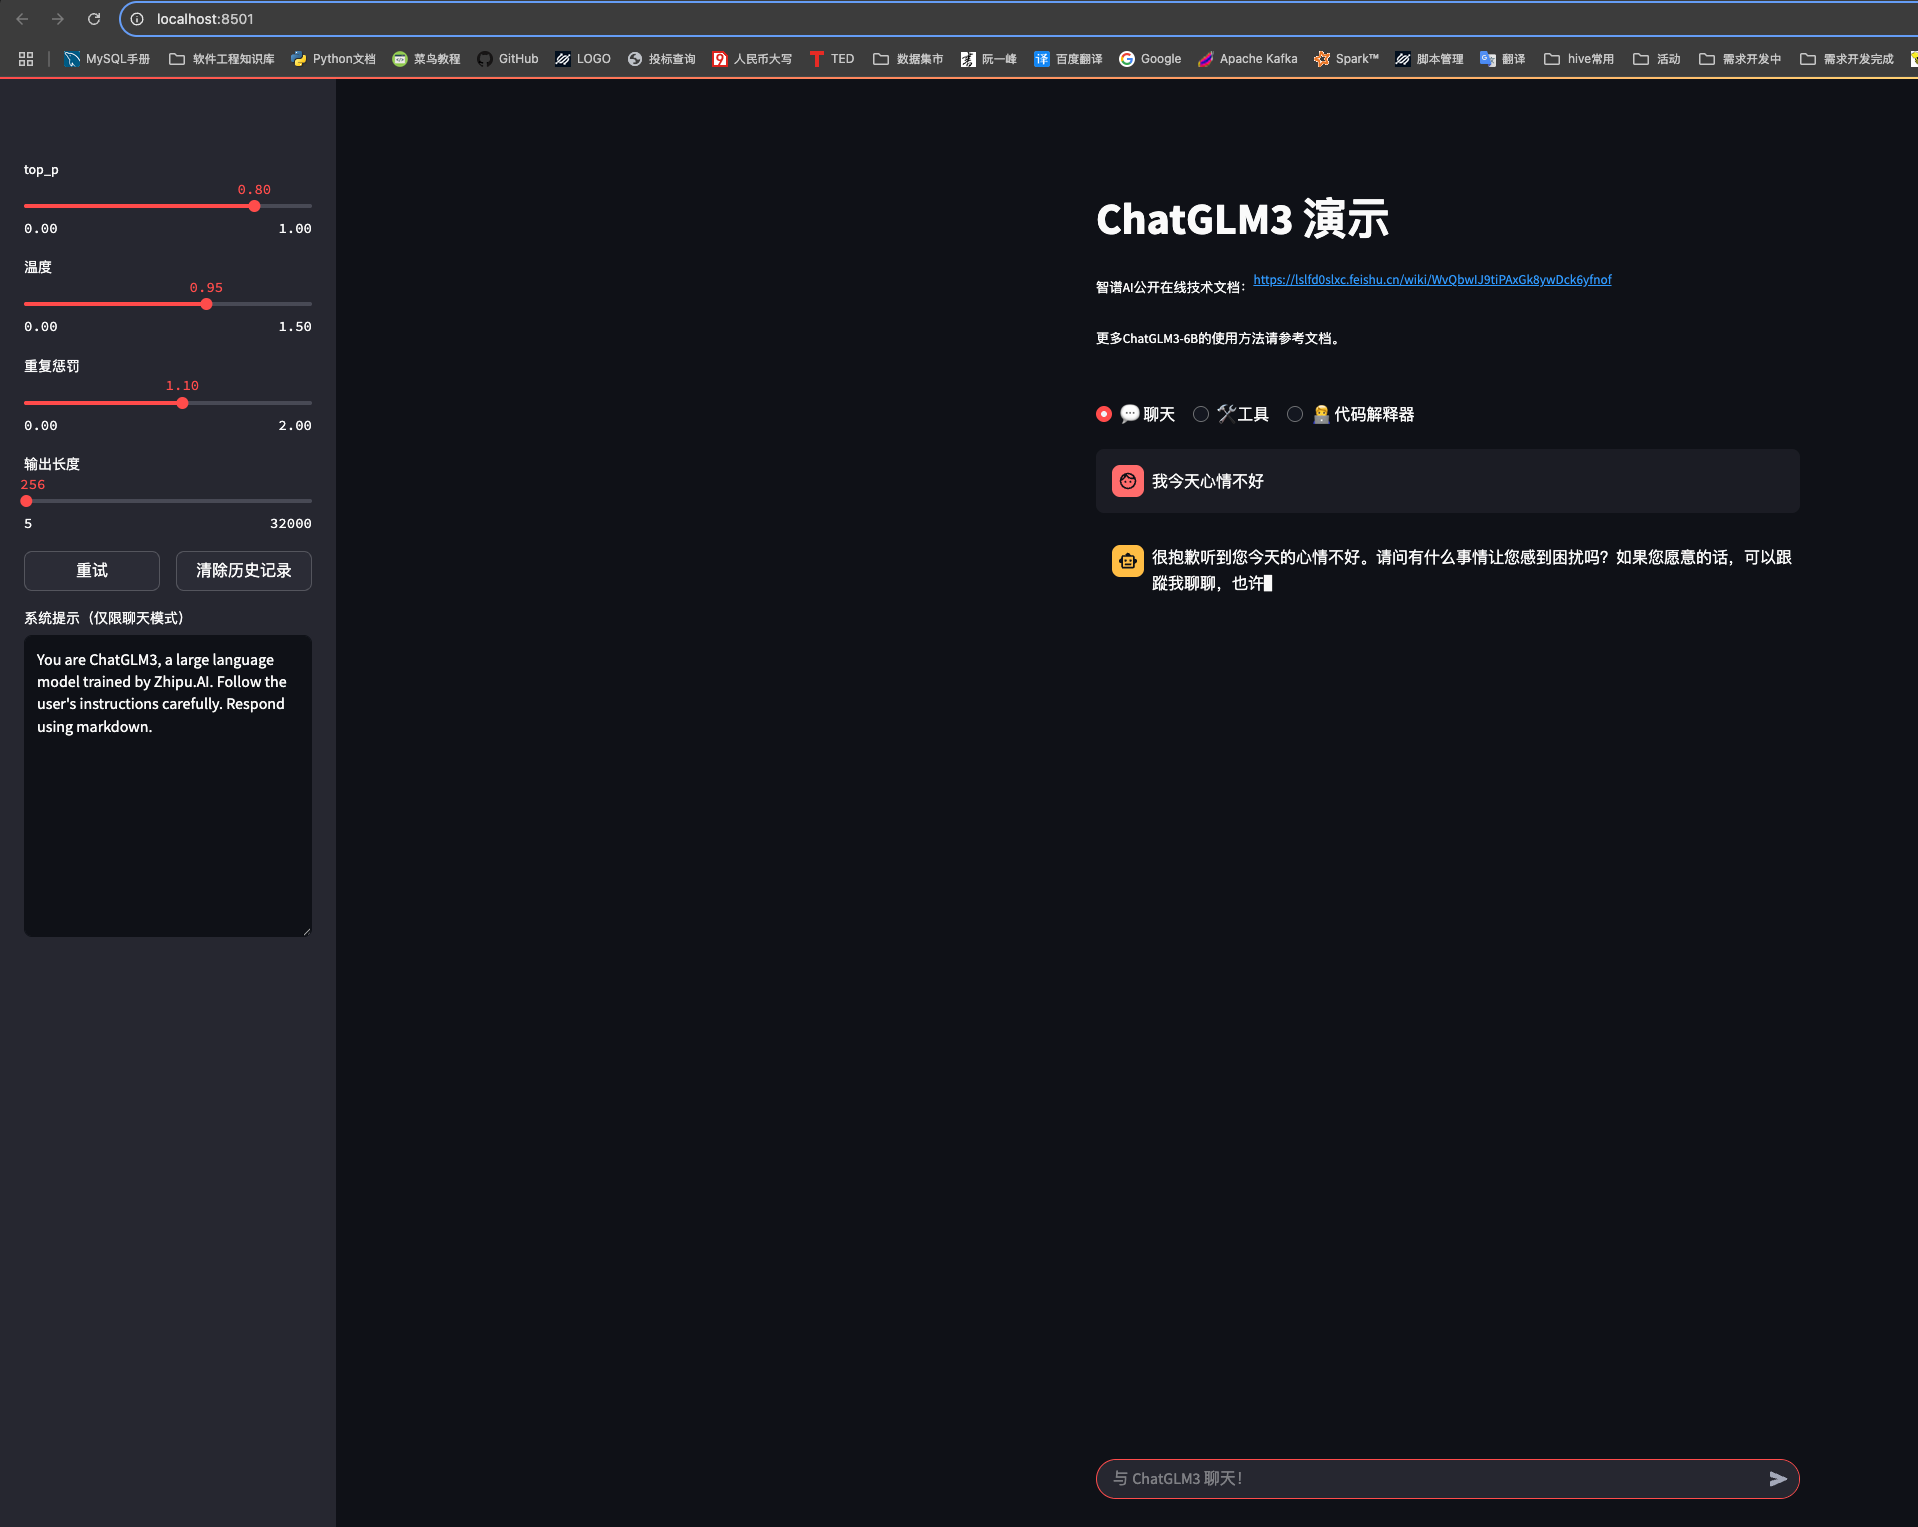
Task: Click the user avatar icon in chat
Action: click(1128, 481)
